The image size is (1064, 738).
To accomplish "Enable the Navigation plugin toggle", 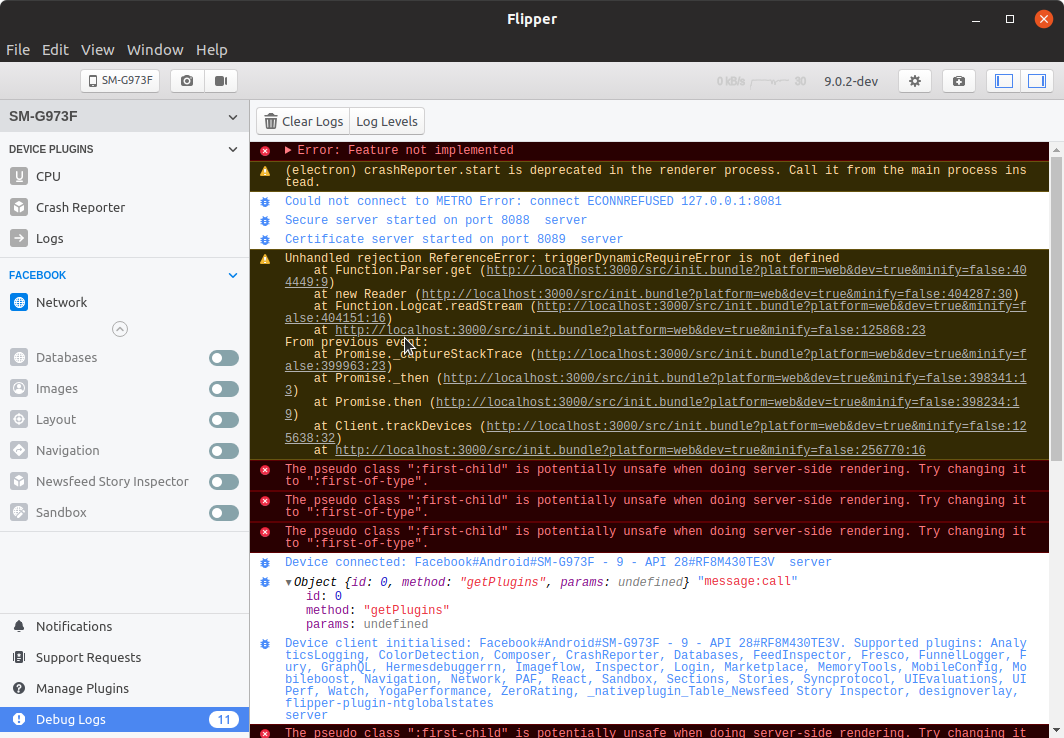I will (224, 451).
